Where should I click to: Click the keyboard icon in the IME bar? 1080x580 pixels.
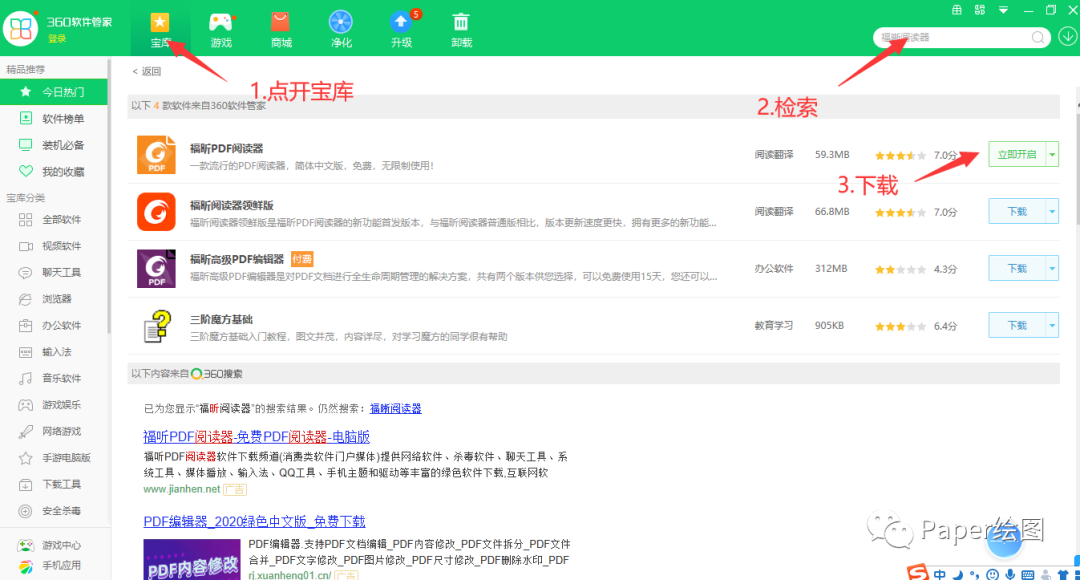click(x=1028, y=574)
